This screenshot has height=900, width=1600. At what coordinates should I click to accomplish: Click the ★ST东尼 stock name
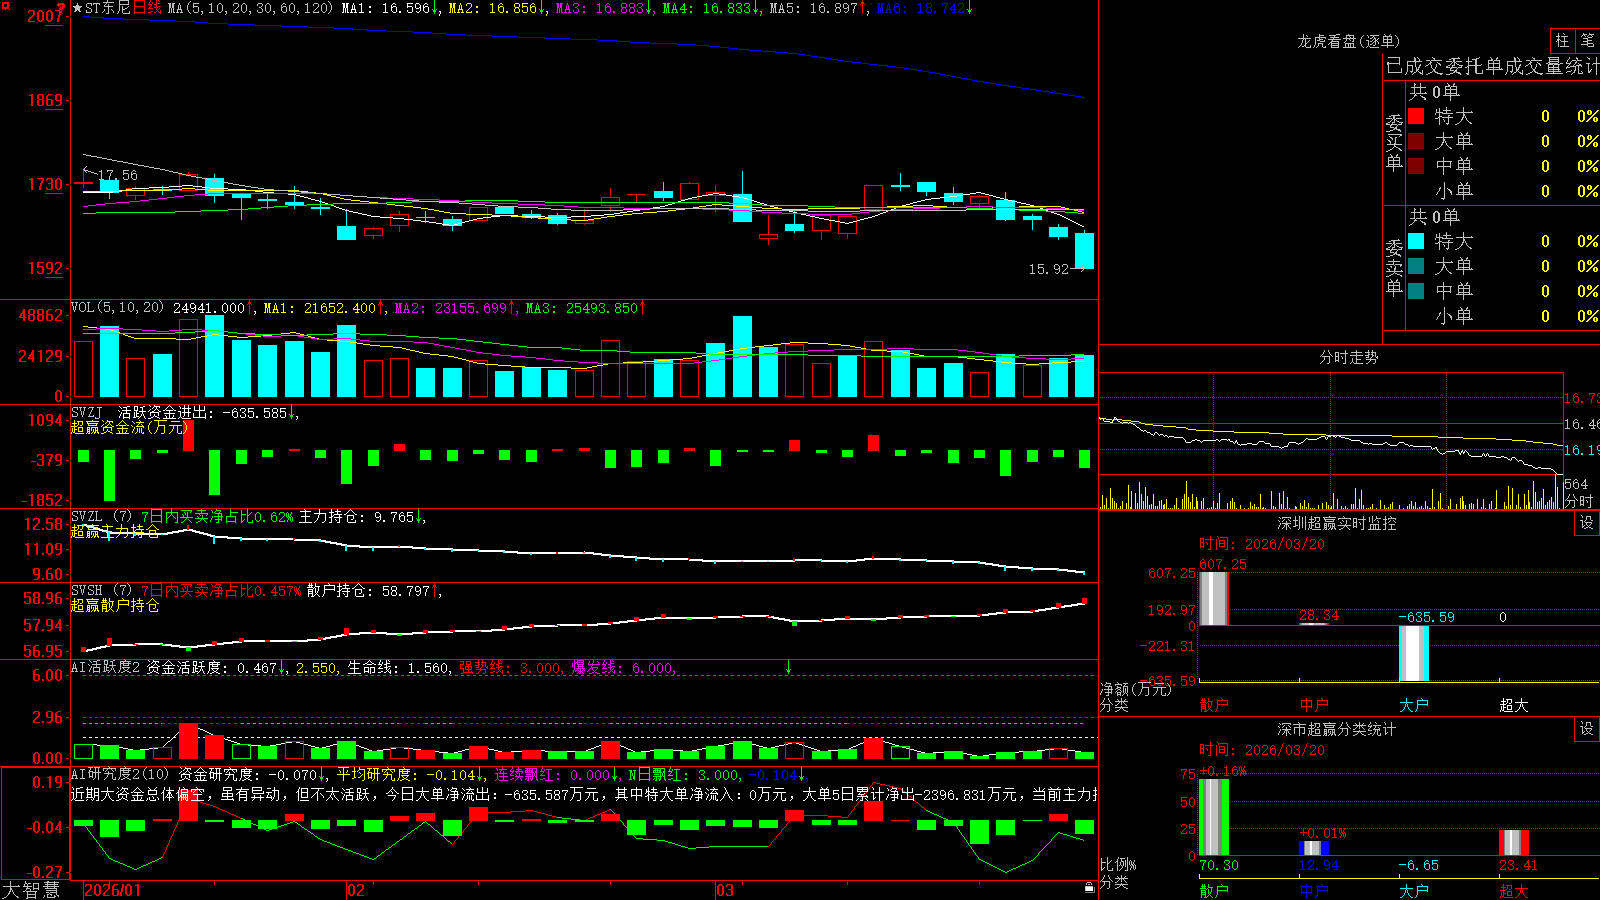click(102, 8)
